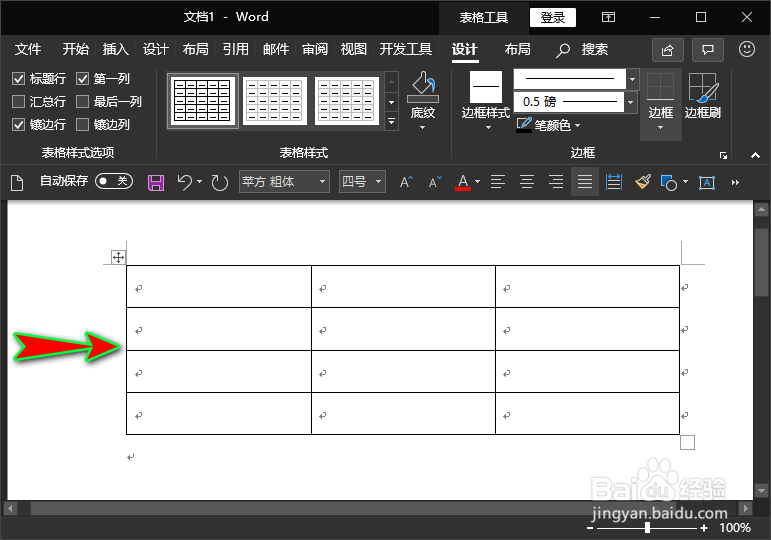Open the 0.5 磅 line weight dropdown
The width and height of the screenshot is (771, 540).
pos(630,102)
